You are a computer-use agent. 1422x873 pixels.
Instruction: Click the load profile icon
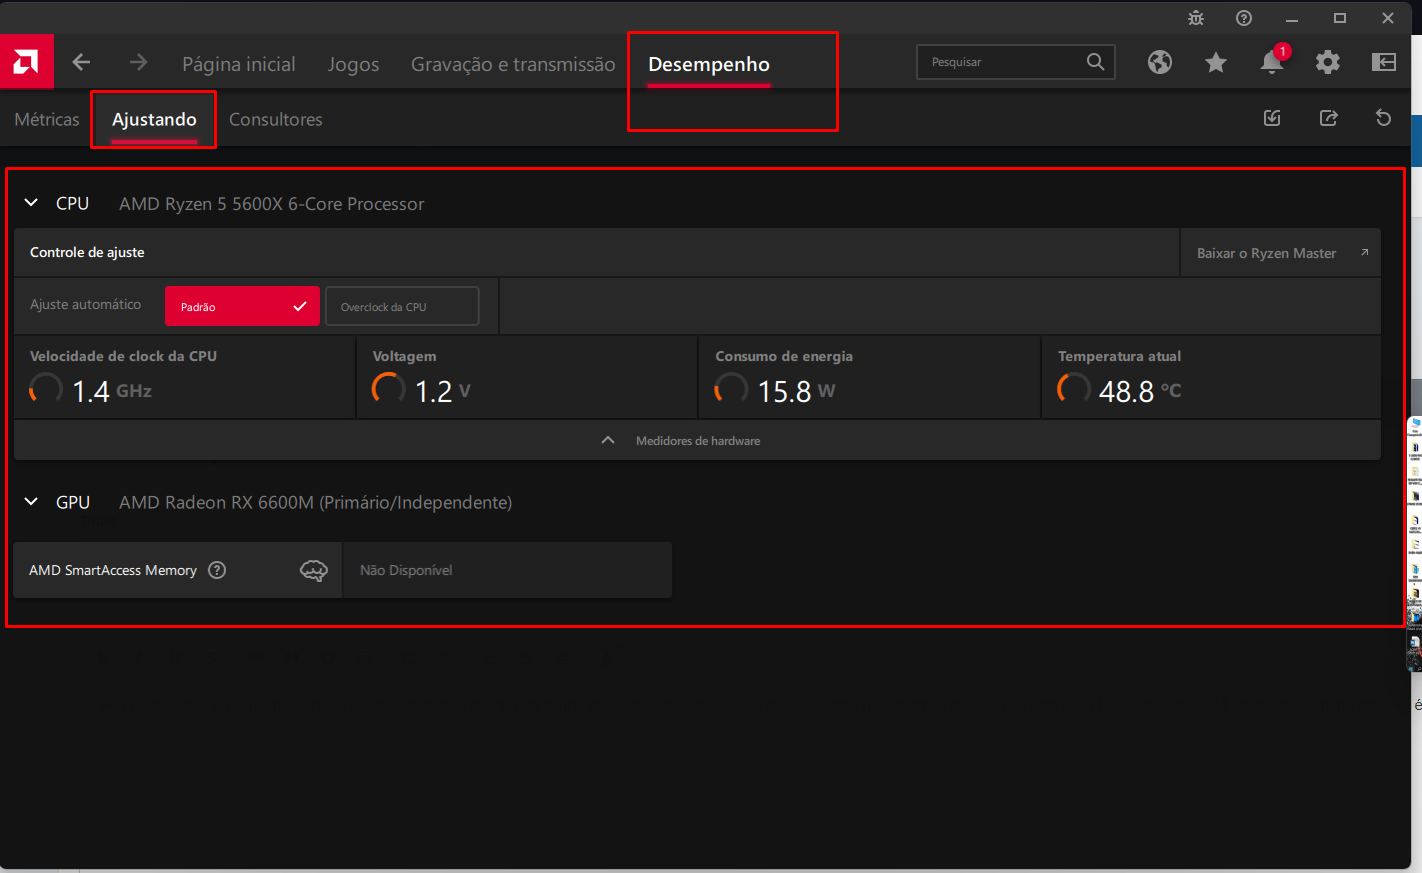coord(1272,118)
